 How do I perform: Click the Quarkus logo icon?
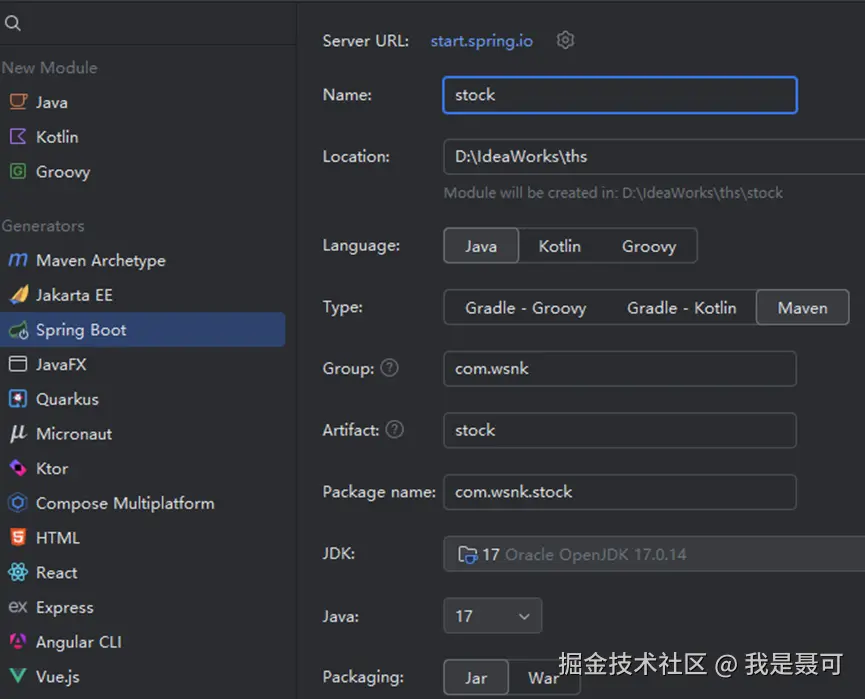(x=18, y=399)
